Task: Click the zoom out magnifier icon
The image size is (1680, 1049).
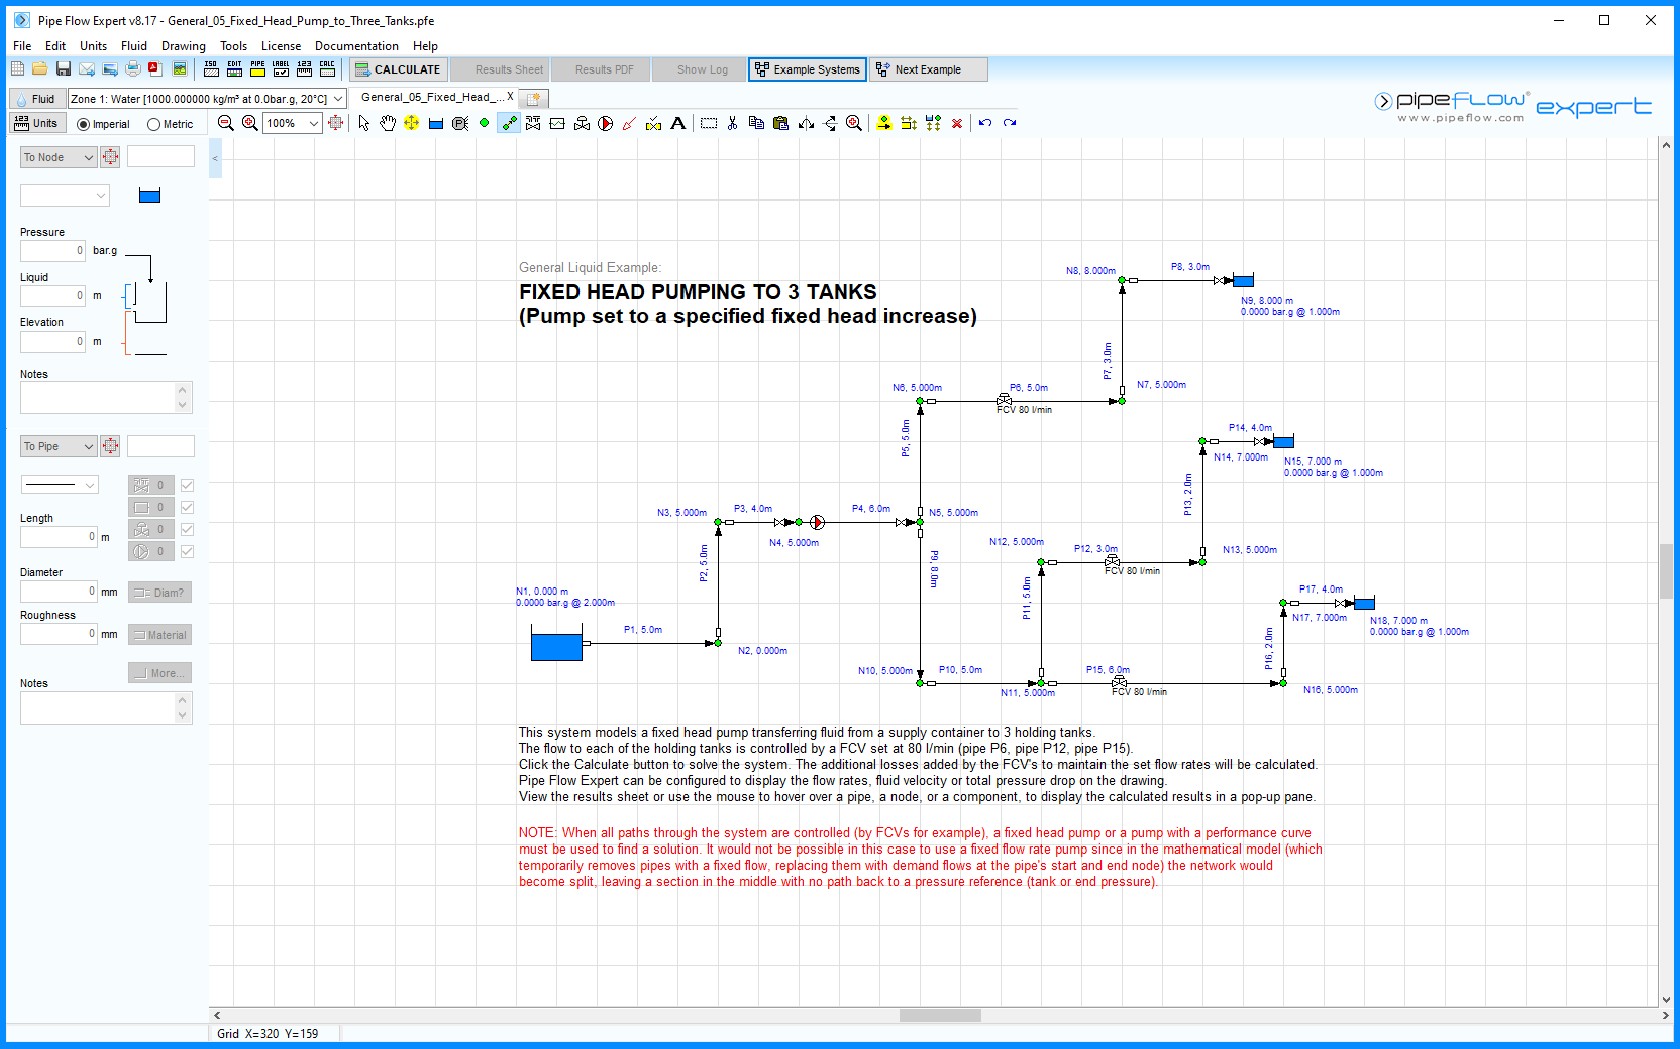Action: [226, 123]
